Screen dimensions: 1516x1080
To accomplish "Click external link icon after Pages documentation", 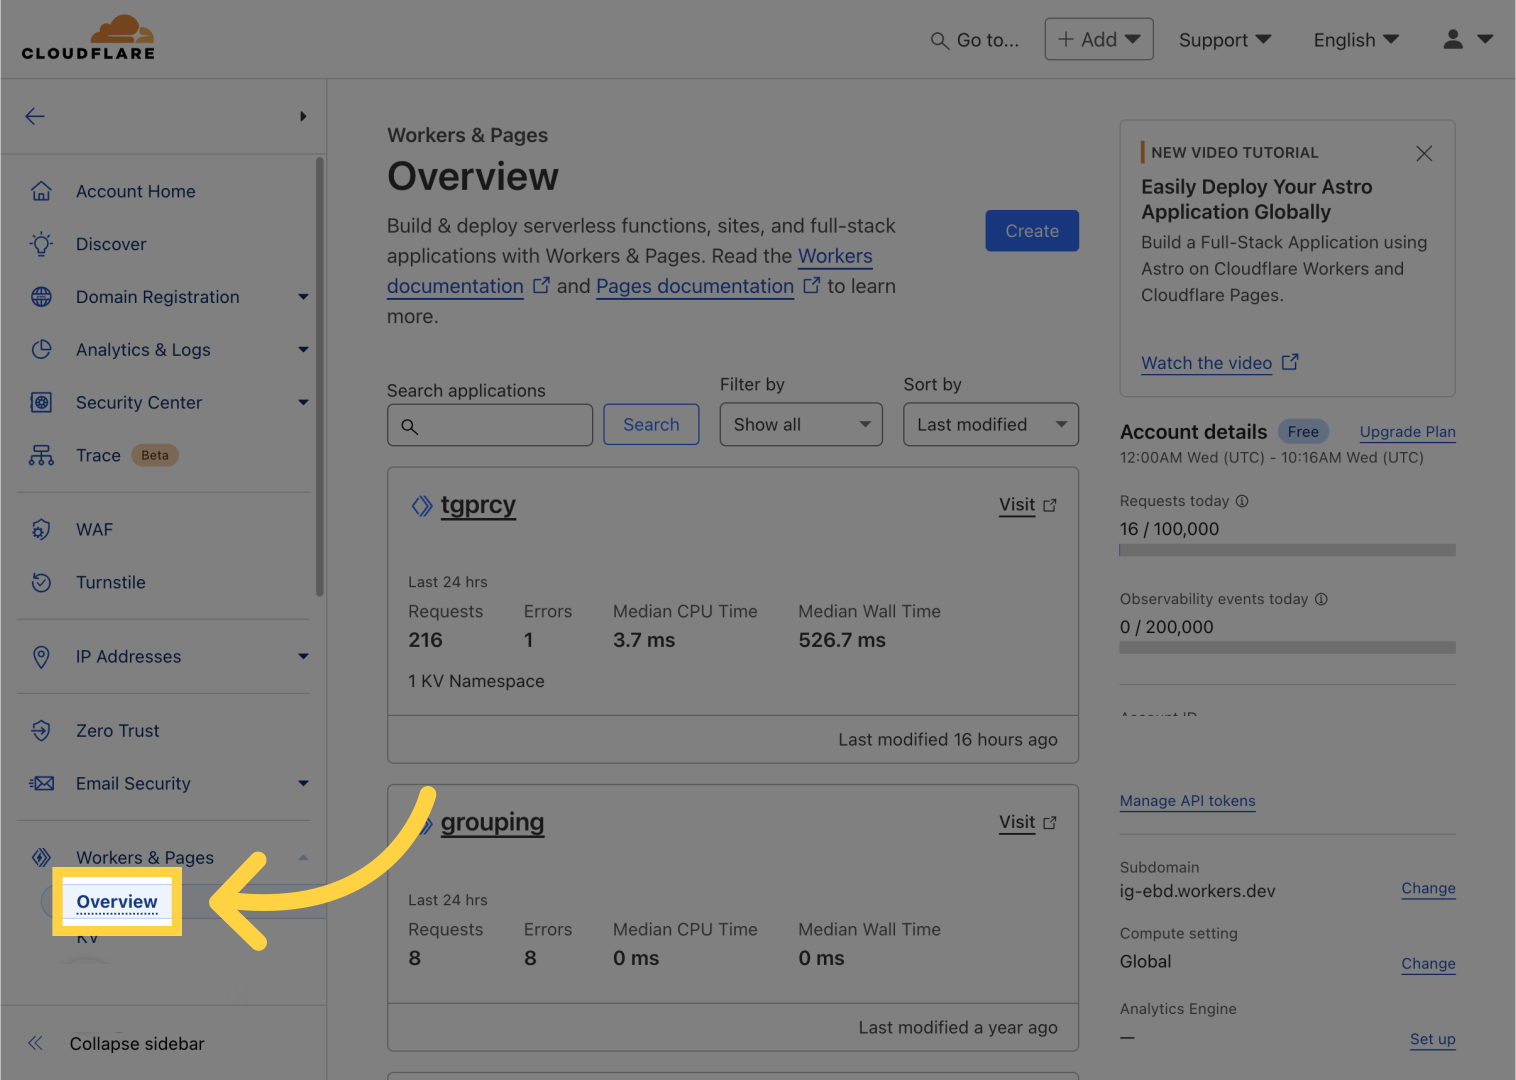I will 811,286.
